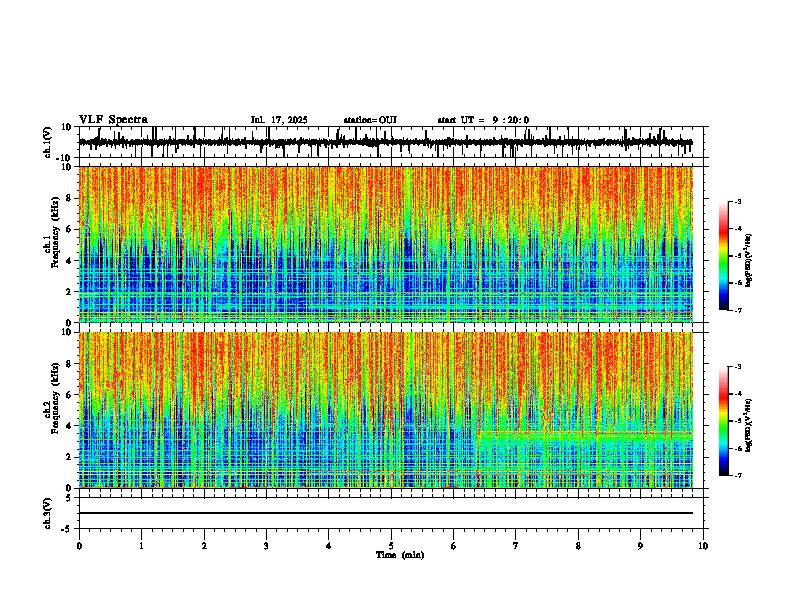Screen dimensions: 792x612
Task: Click the ch.2 spectrogram color bar
Action: pyautogui.click(x=724, y=421)
